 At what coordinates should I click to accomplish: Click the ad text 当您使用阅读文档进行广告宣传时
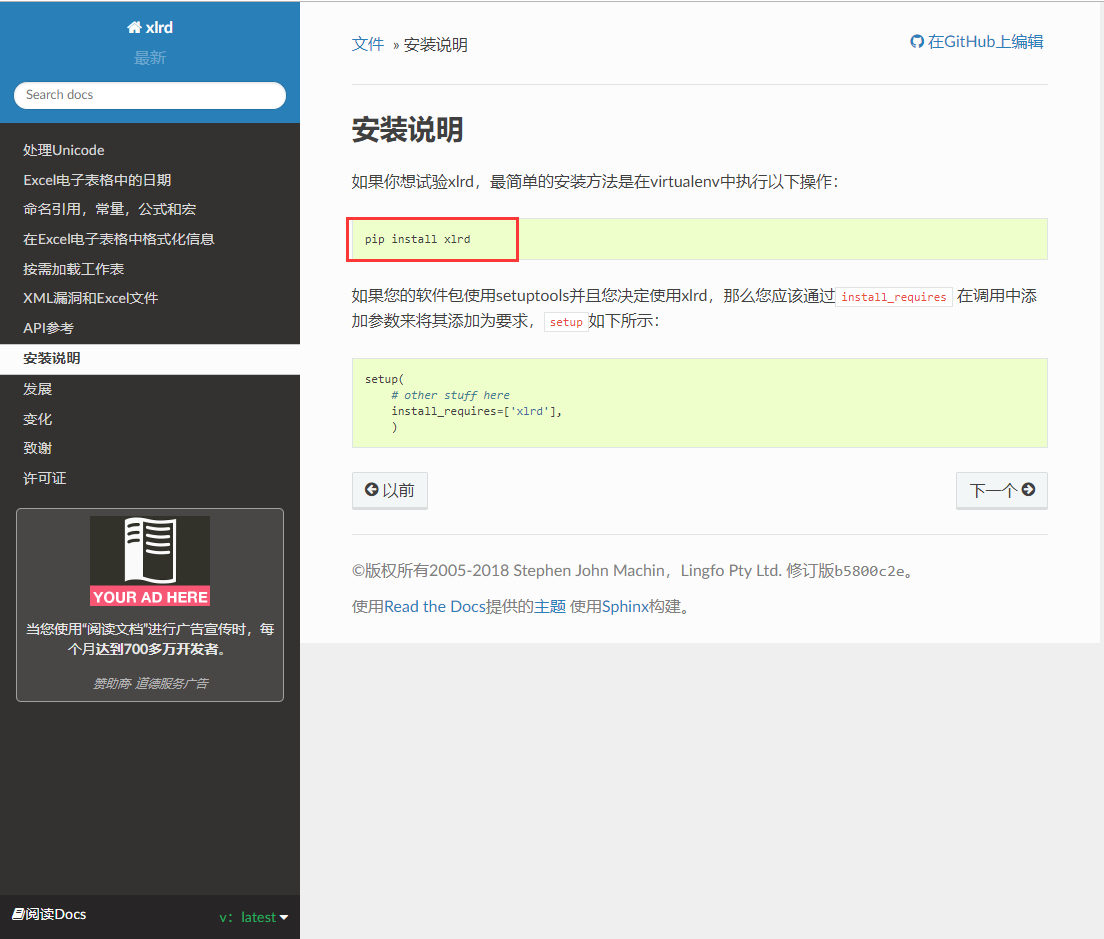[150, 638]
